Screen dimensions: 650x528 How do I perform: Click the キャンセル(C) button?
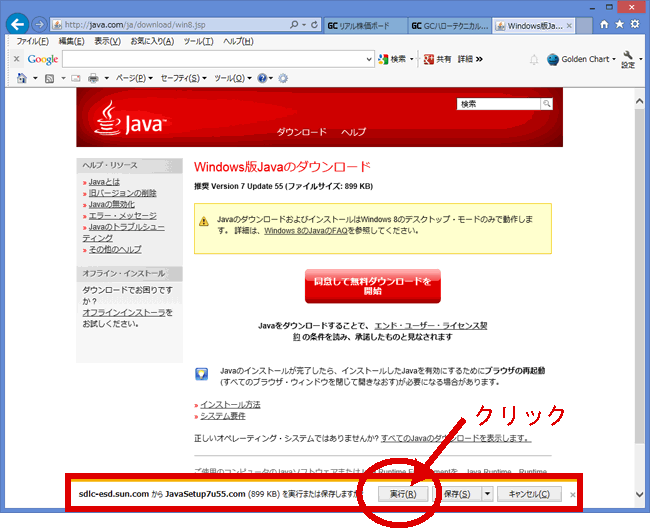[x=529, y=494]
